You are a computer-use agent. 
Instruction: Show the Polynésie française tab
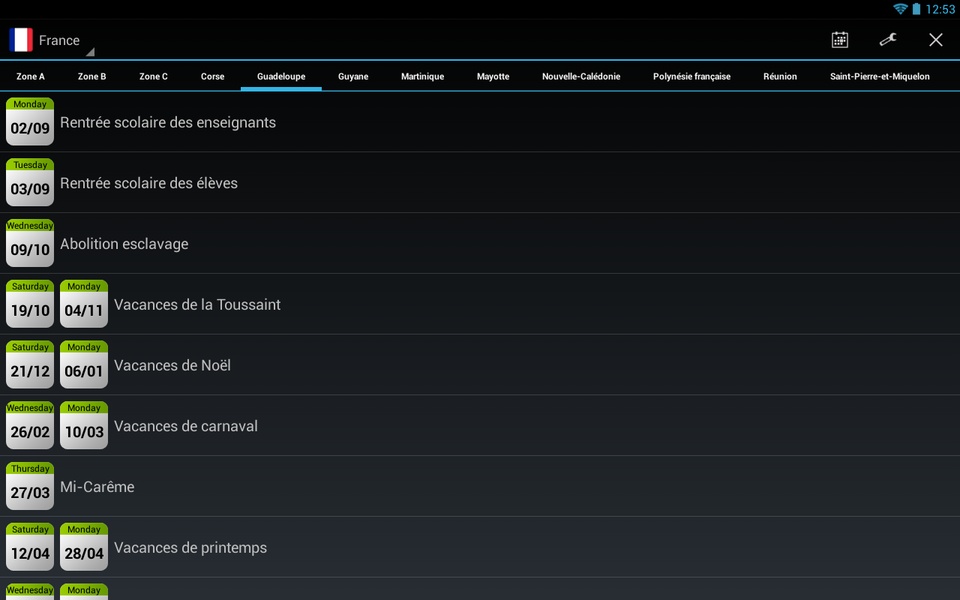pyautogui.click(x=692, y=77)
